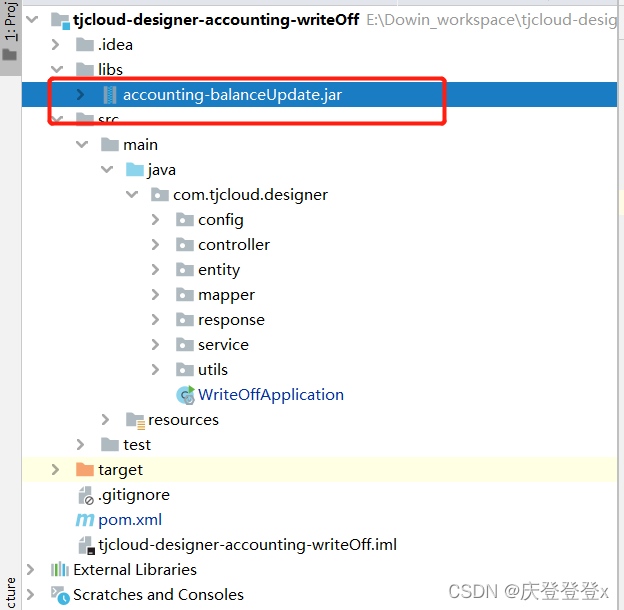Select tjcloud-designer-accounting-writeOff.iml file name

[248, 545]
